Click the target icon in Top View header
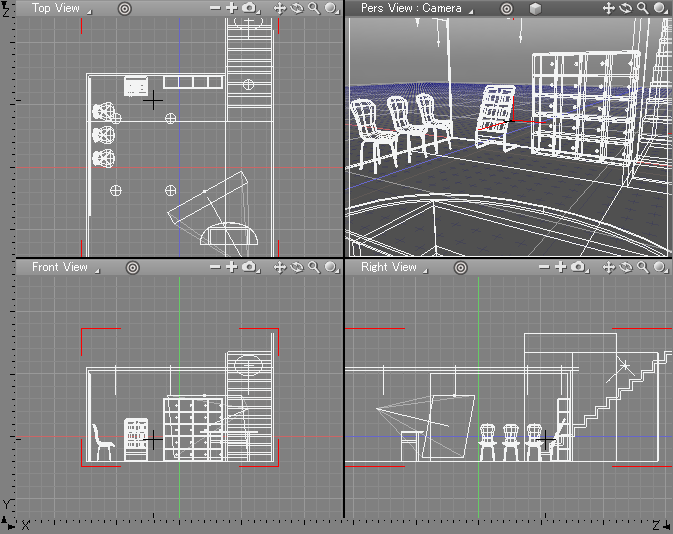 tap(124, 8)
